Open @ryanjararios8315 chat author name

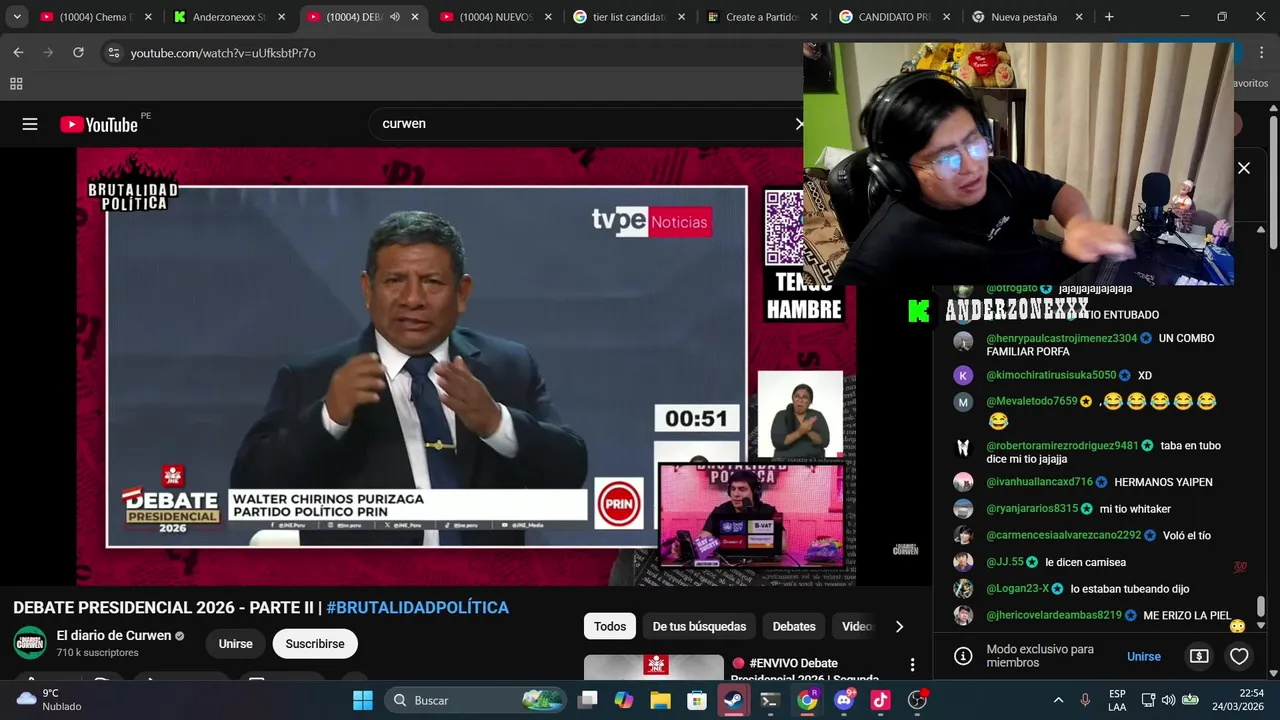(x=1032, y=509)
